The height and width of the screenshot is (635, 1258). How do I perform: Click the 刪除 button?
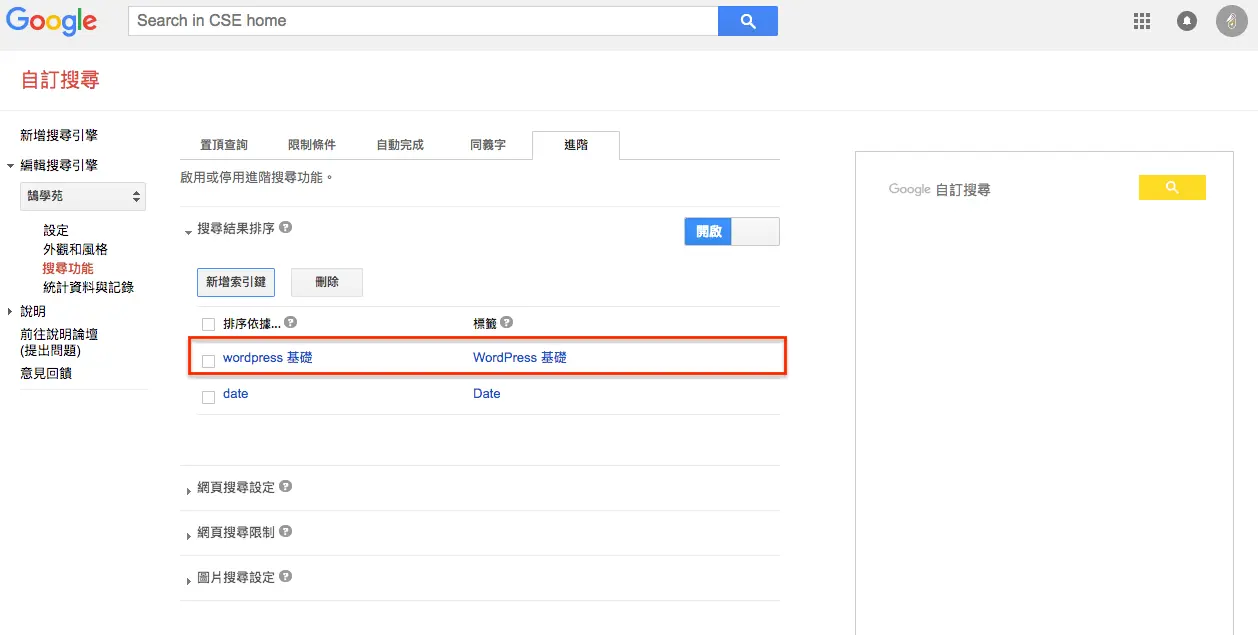tap(327, 282)
